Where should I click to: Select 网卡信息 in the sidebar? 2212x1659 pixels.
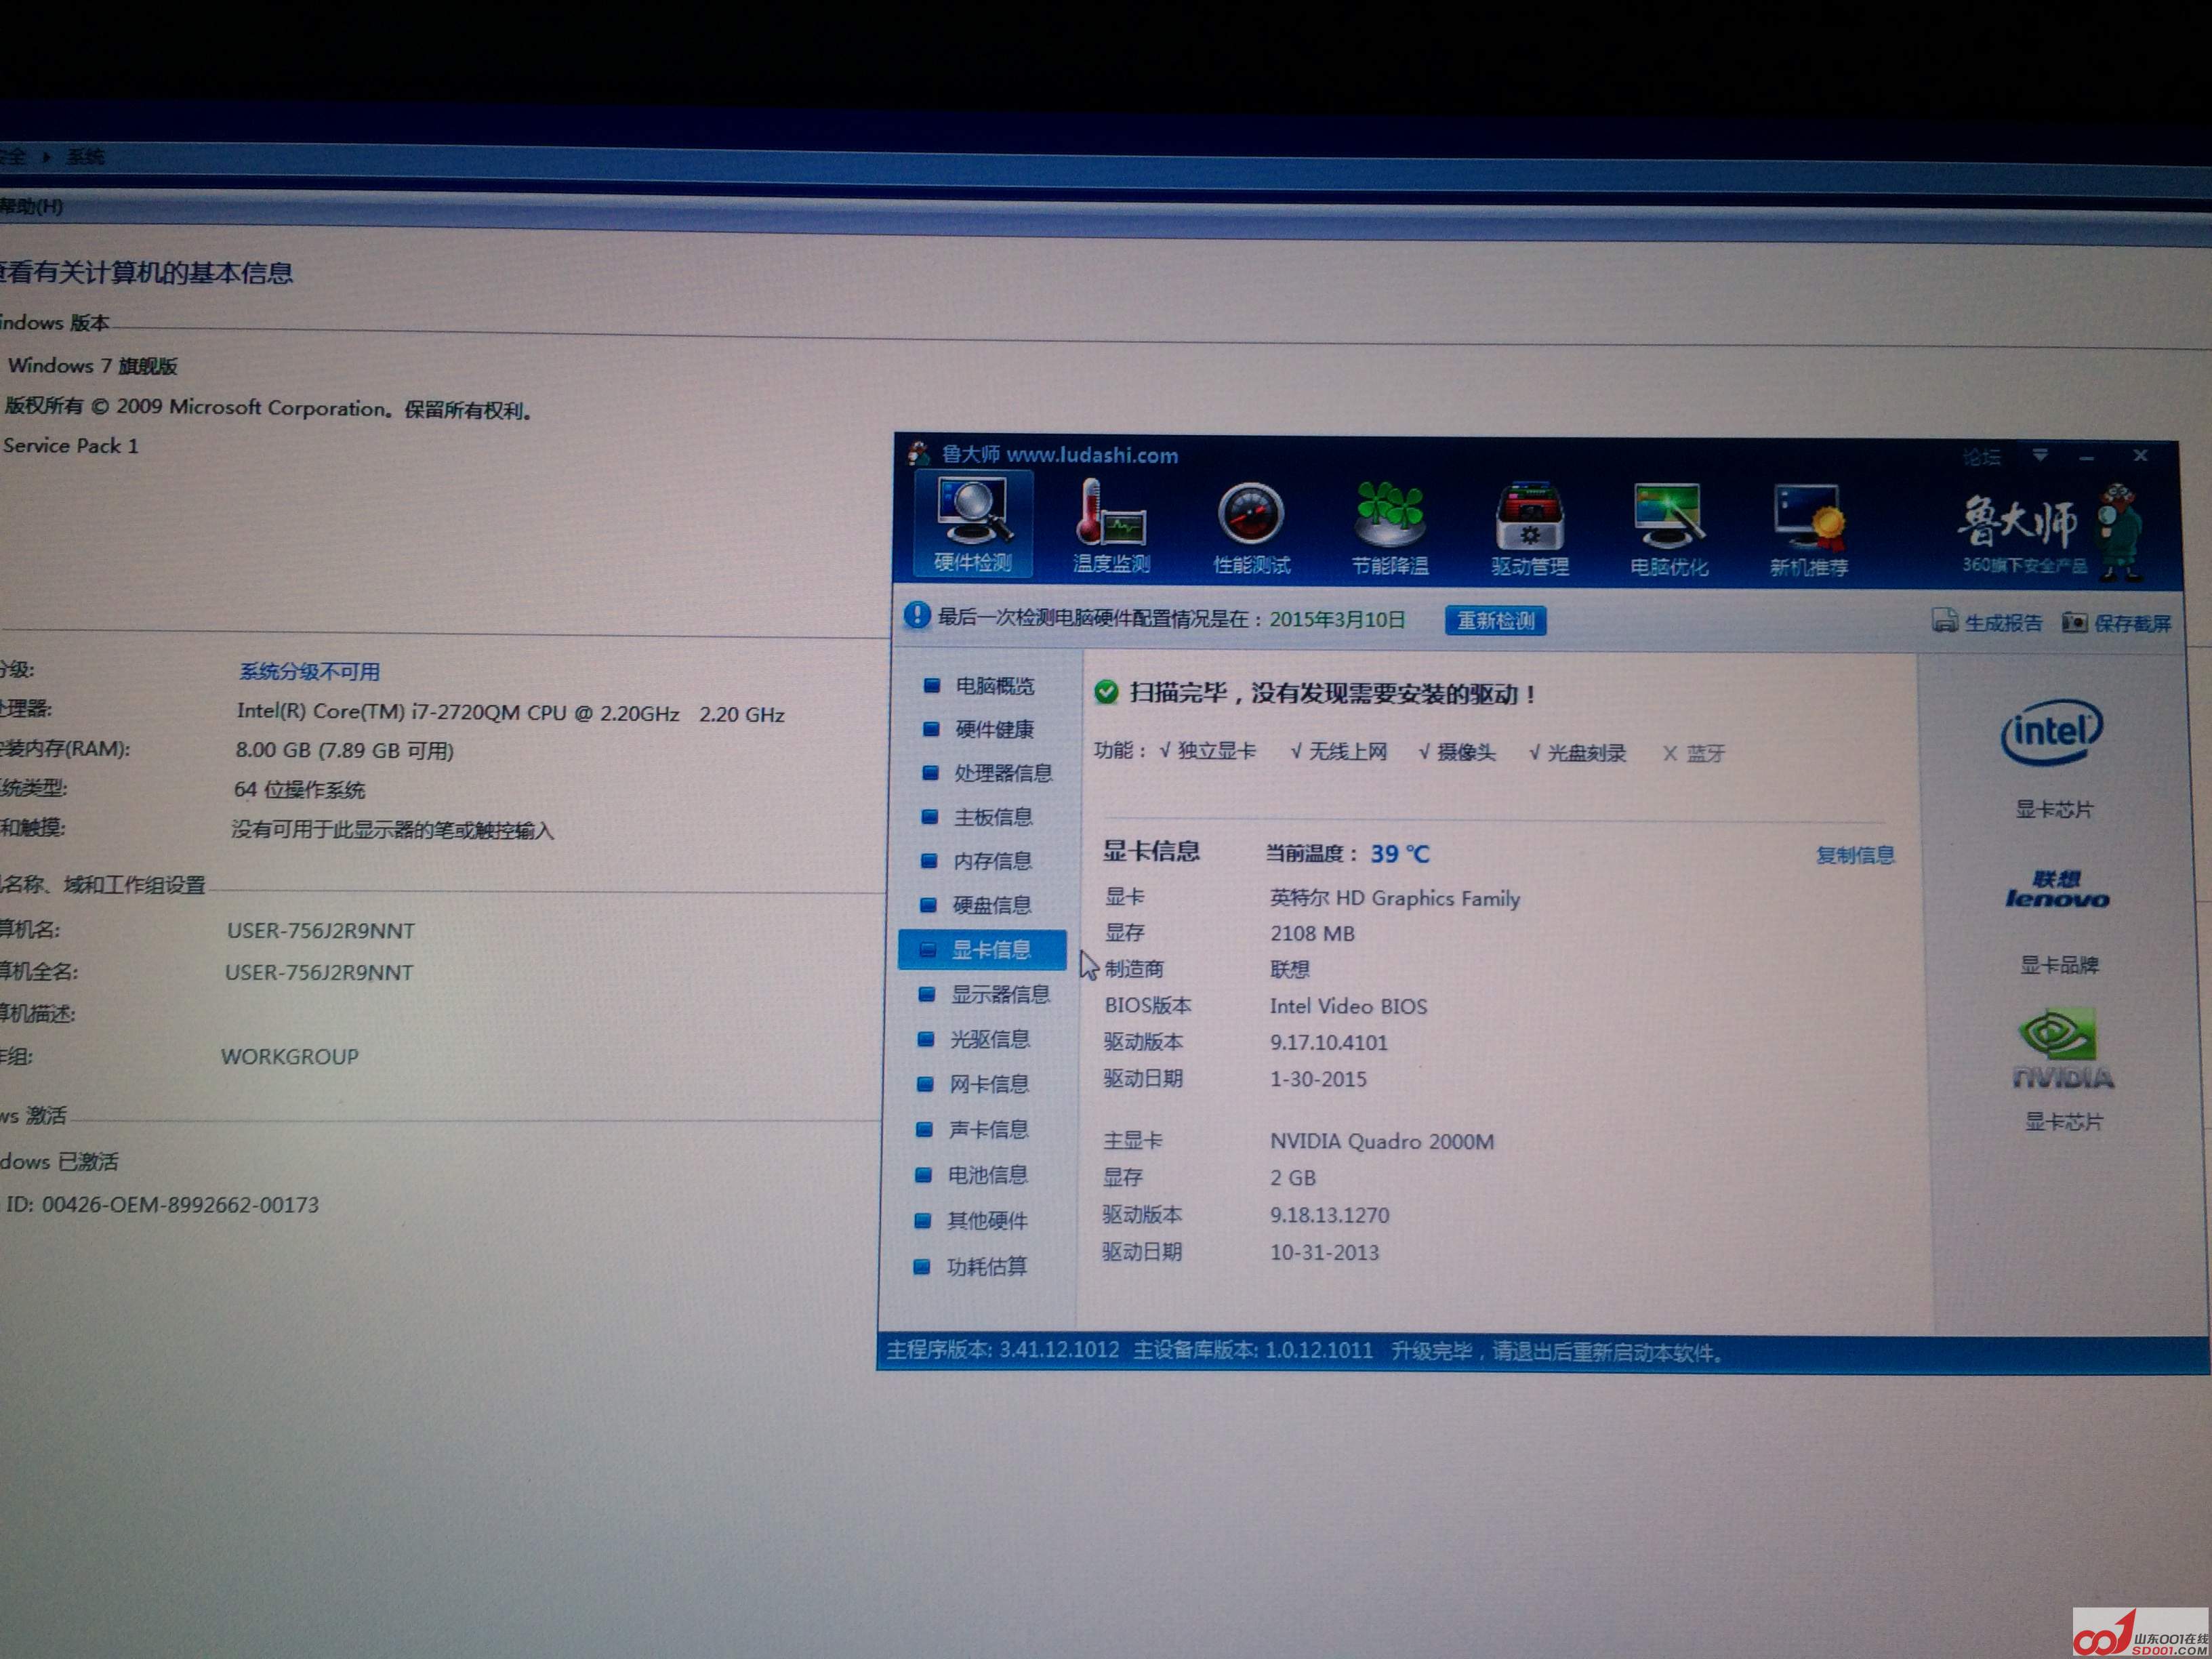click(988, 1084)
